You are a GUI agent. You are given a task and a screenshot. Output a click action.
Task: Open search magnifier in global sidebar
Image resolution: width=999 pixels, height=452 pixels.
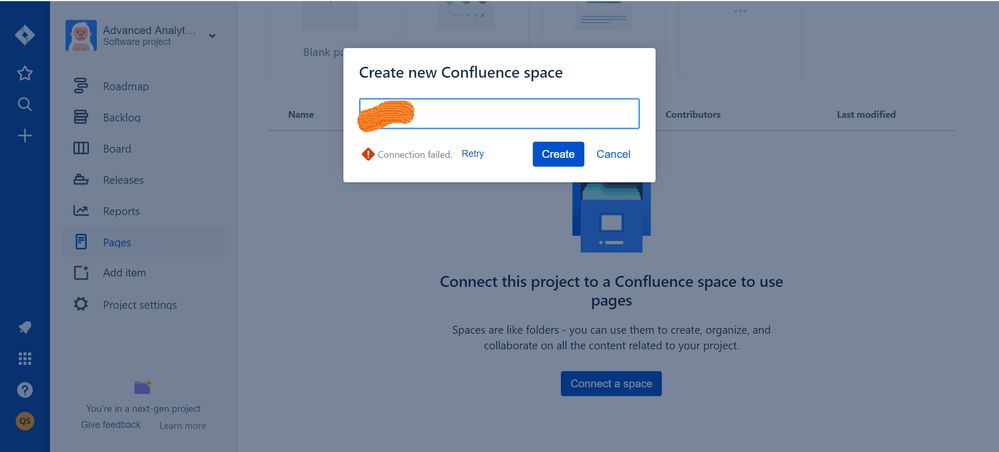[x=25, y=104]
